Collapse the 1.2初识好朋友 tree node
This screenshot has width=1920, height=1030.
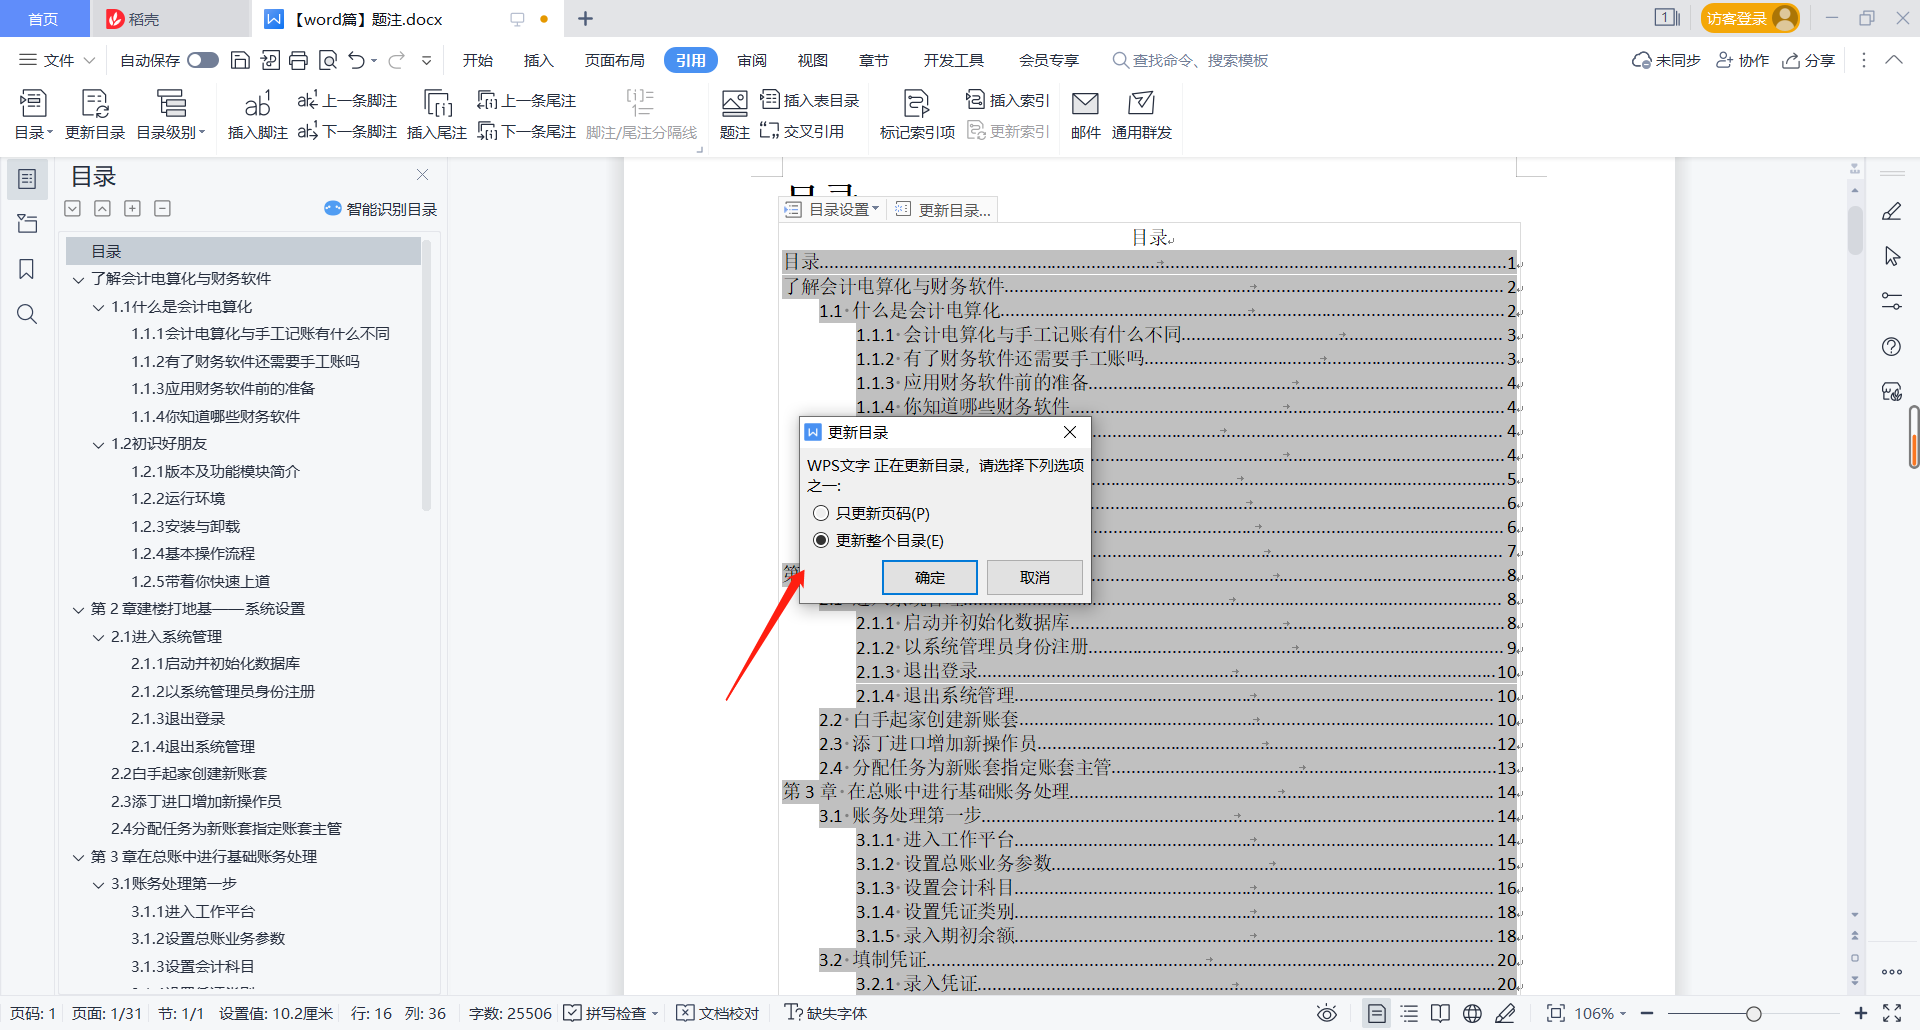click(98, 444)
